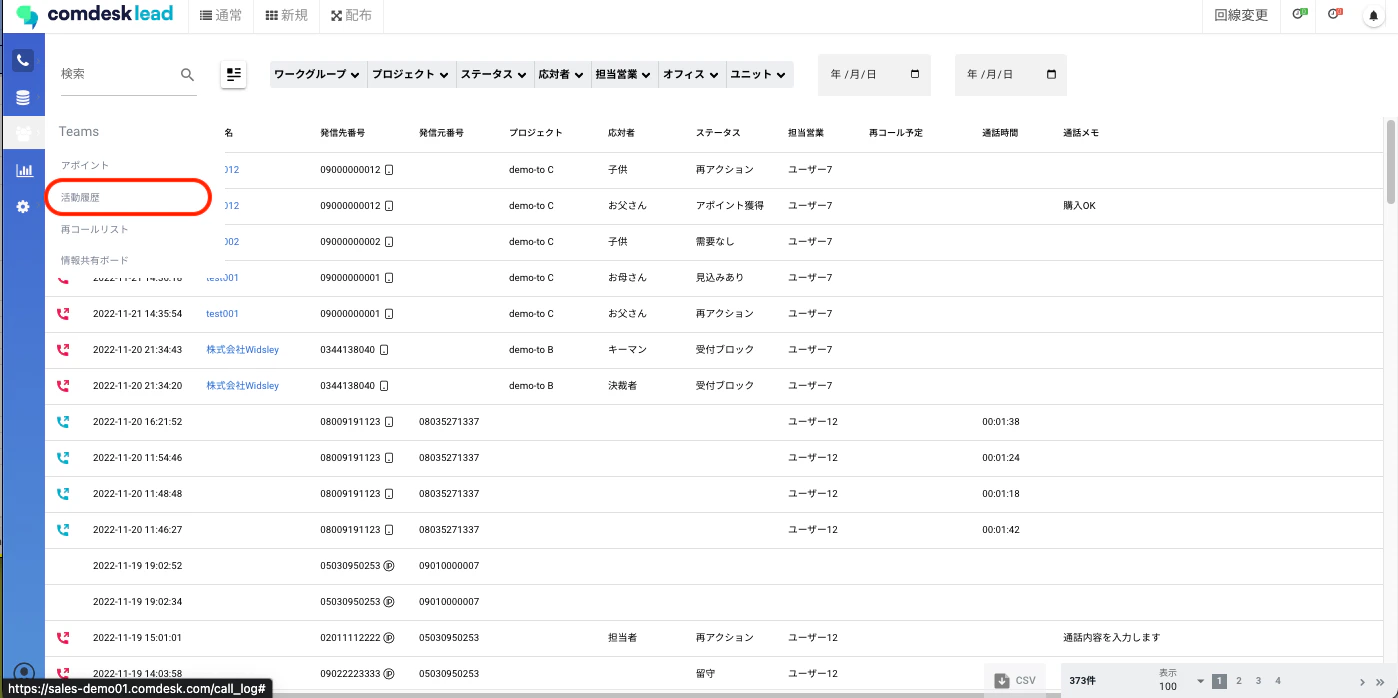Click device icon in 2022-11-20 16:21:52 row
Image resolution: width=1398 pixels, height=698 pixels.
click(x=389, y=421)
